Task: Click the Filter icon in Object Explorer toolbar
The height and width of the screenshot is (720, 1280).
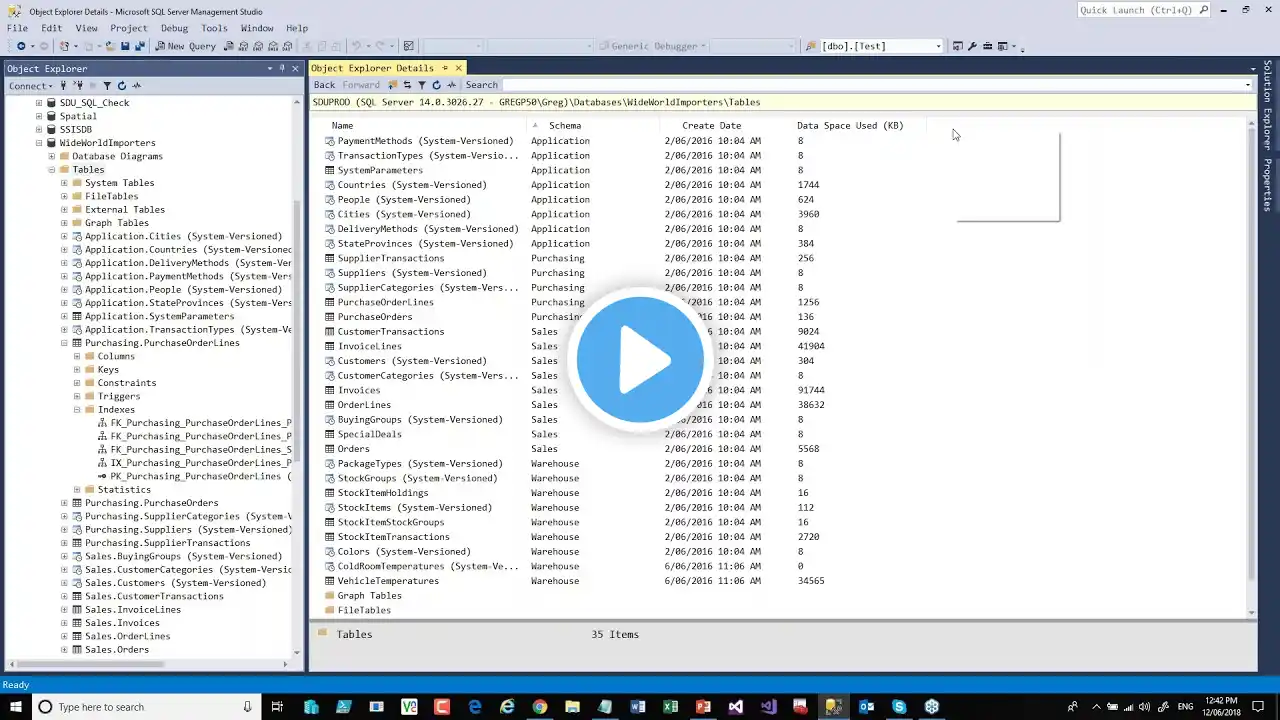Action: point(107,86)
